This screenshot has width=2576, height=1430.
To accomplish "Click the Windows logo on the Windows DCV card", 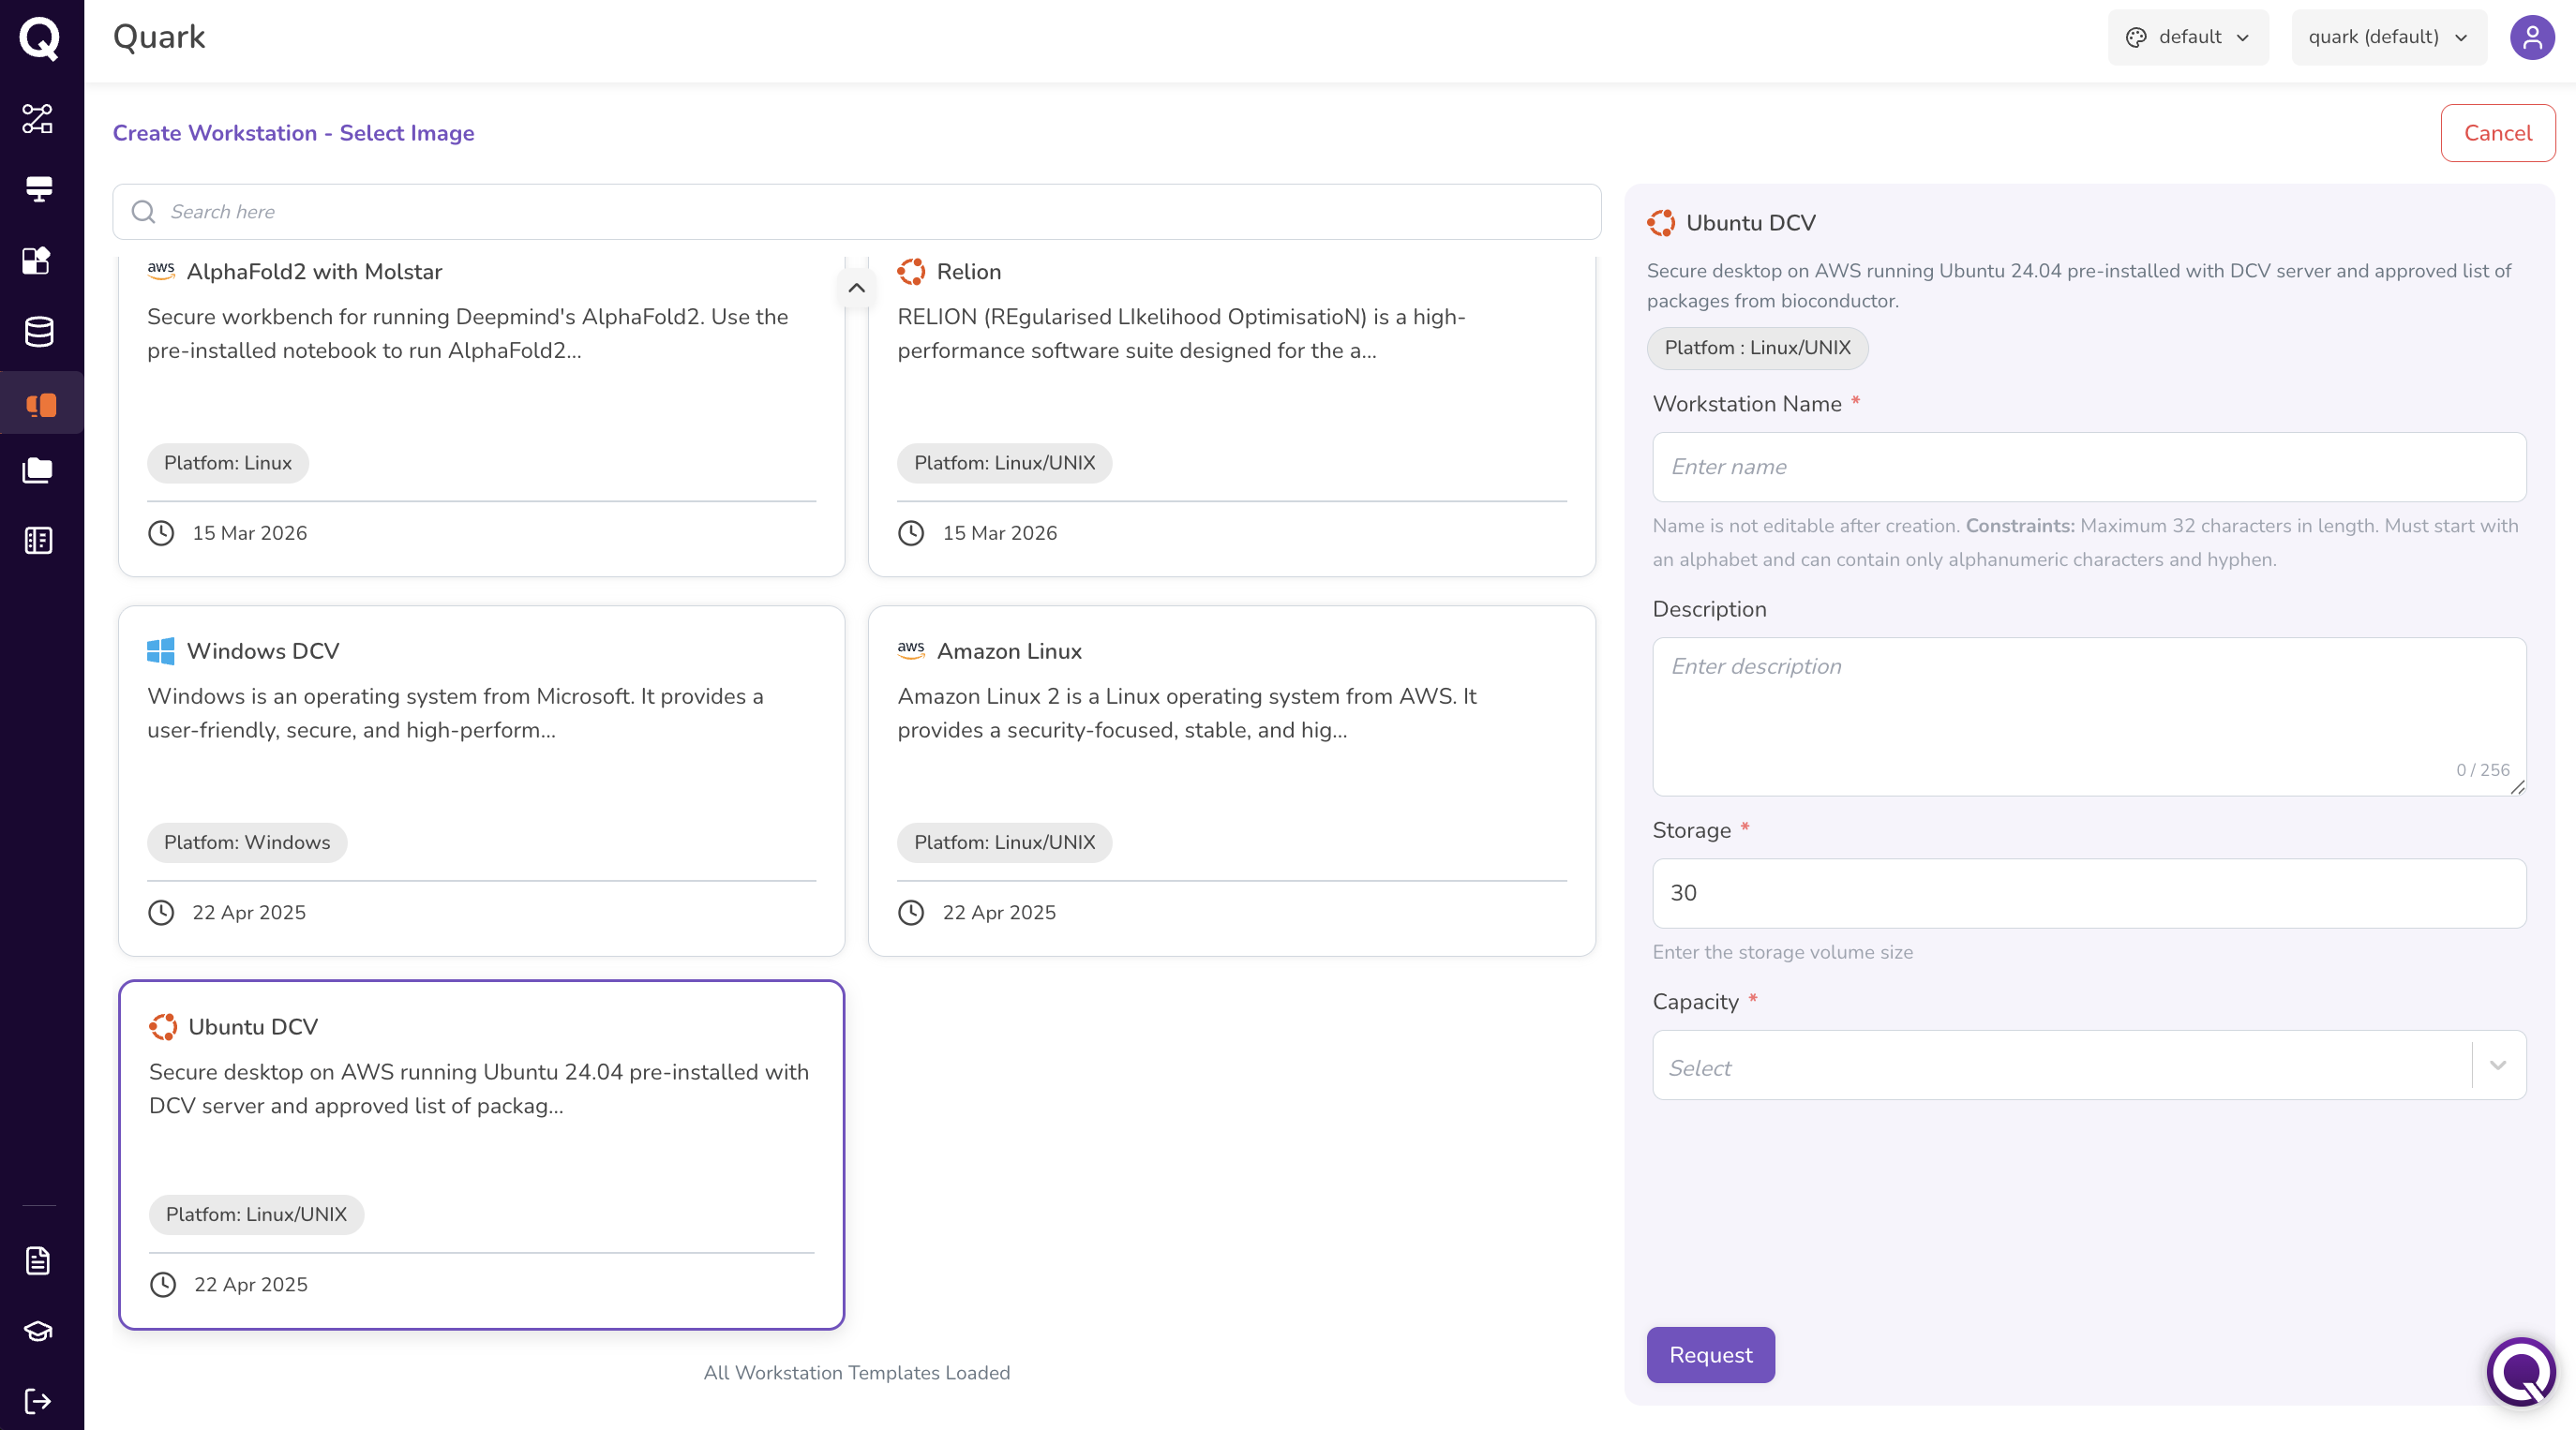I will pyautogui.click(x=160, y=651).
